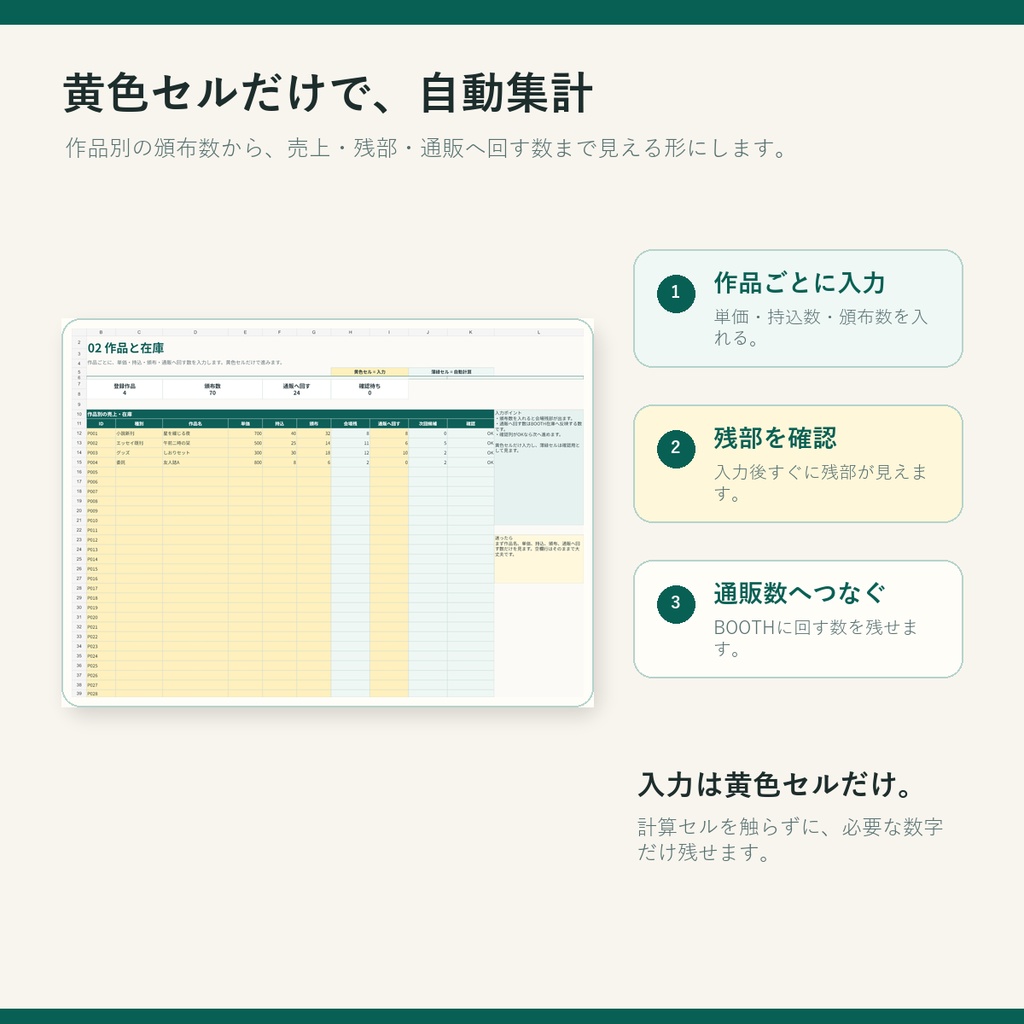Click the 頒布数 summary box showing 70
The image size is (1024, 1024).
click(x=212, y=389)
